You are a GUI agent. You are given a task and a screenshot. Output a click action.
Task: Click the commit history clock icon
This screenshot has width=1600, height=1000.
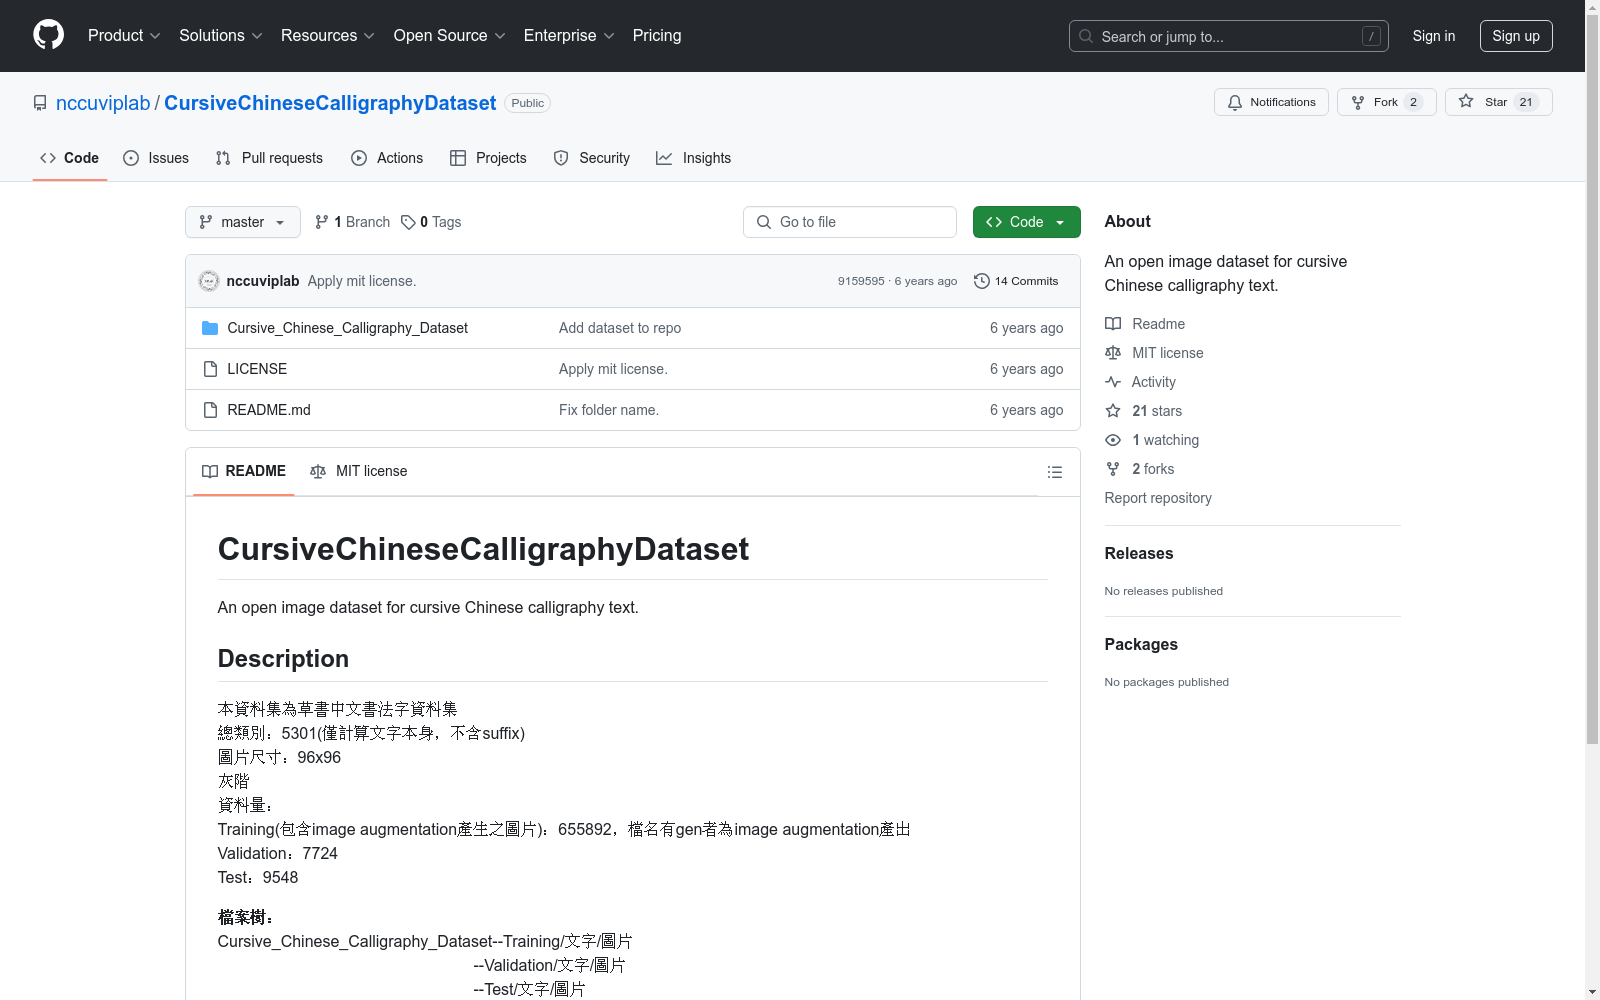(x=982, y=281)
